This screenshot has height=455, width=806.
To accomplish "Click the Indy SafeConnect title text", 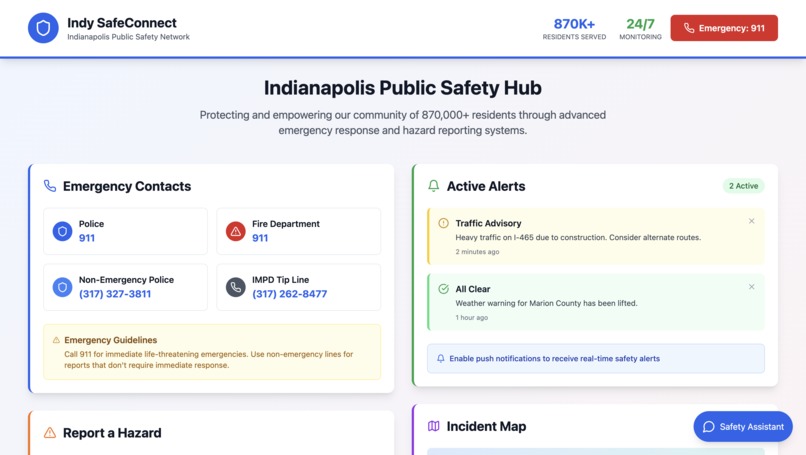I will (x=122, y=23).
